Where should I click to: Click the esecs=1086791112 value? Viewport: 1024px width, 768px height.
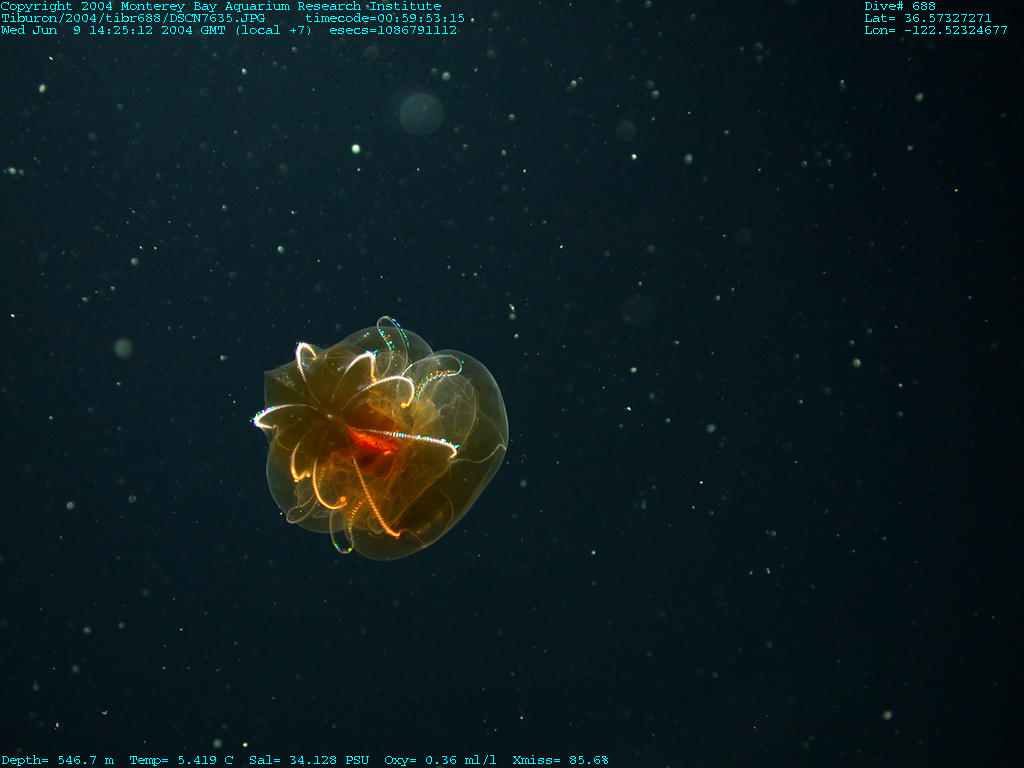point(393,30)
